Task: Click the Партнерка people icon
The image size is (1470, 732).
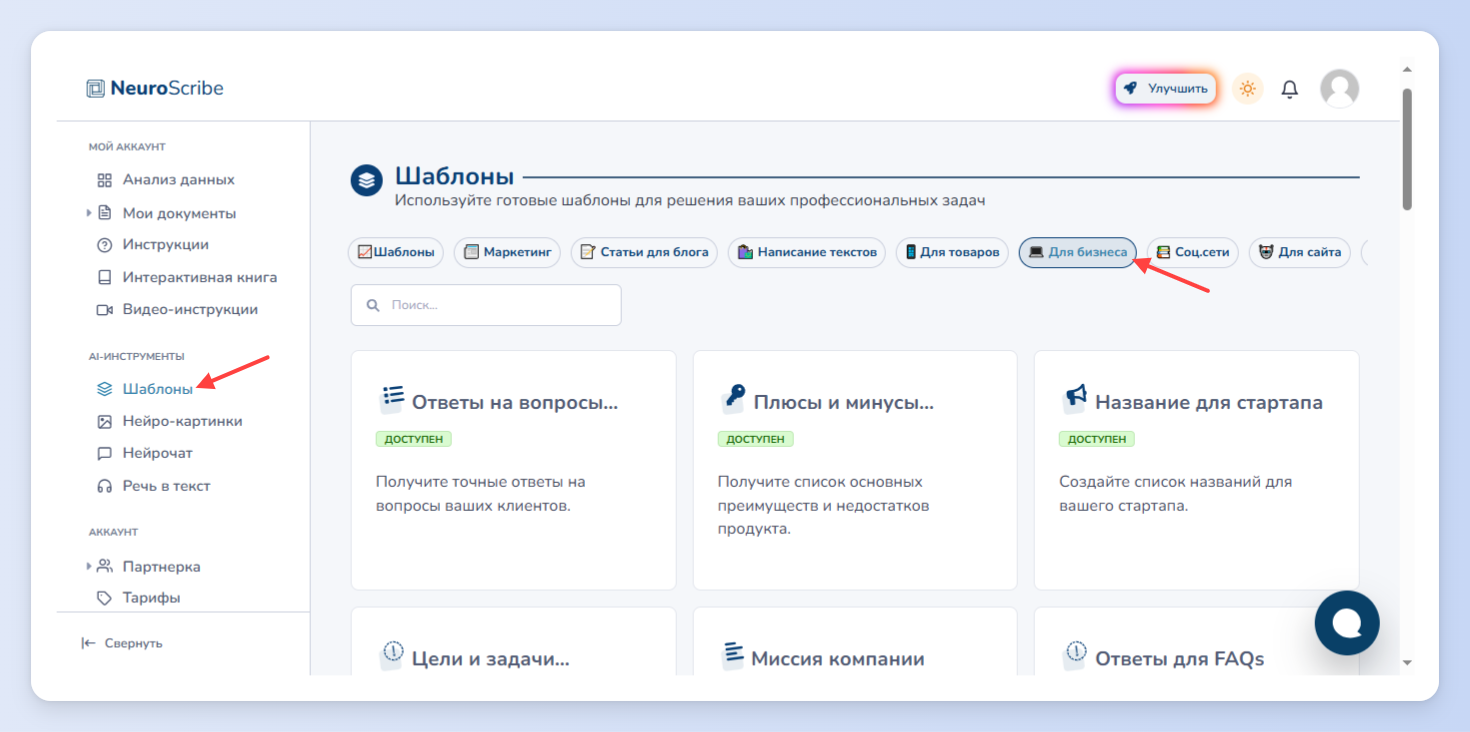Action: (x=104, y=566)
